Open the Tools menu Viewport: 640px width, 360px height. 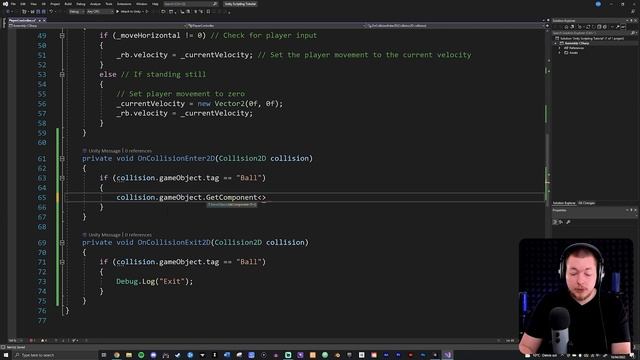point(109,4)
